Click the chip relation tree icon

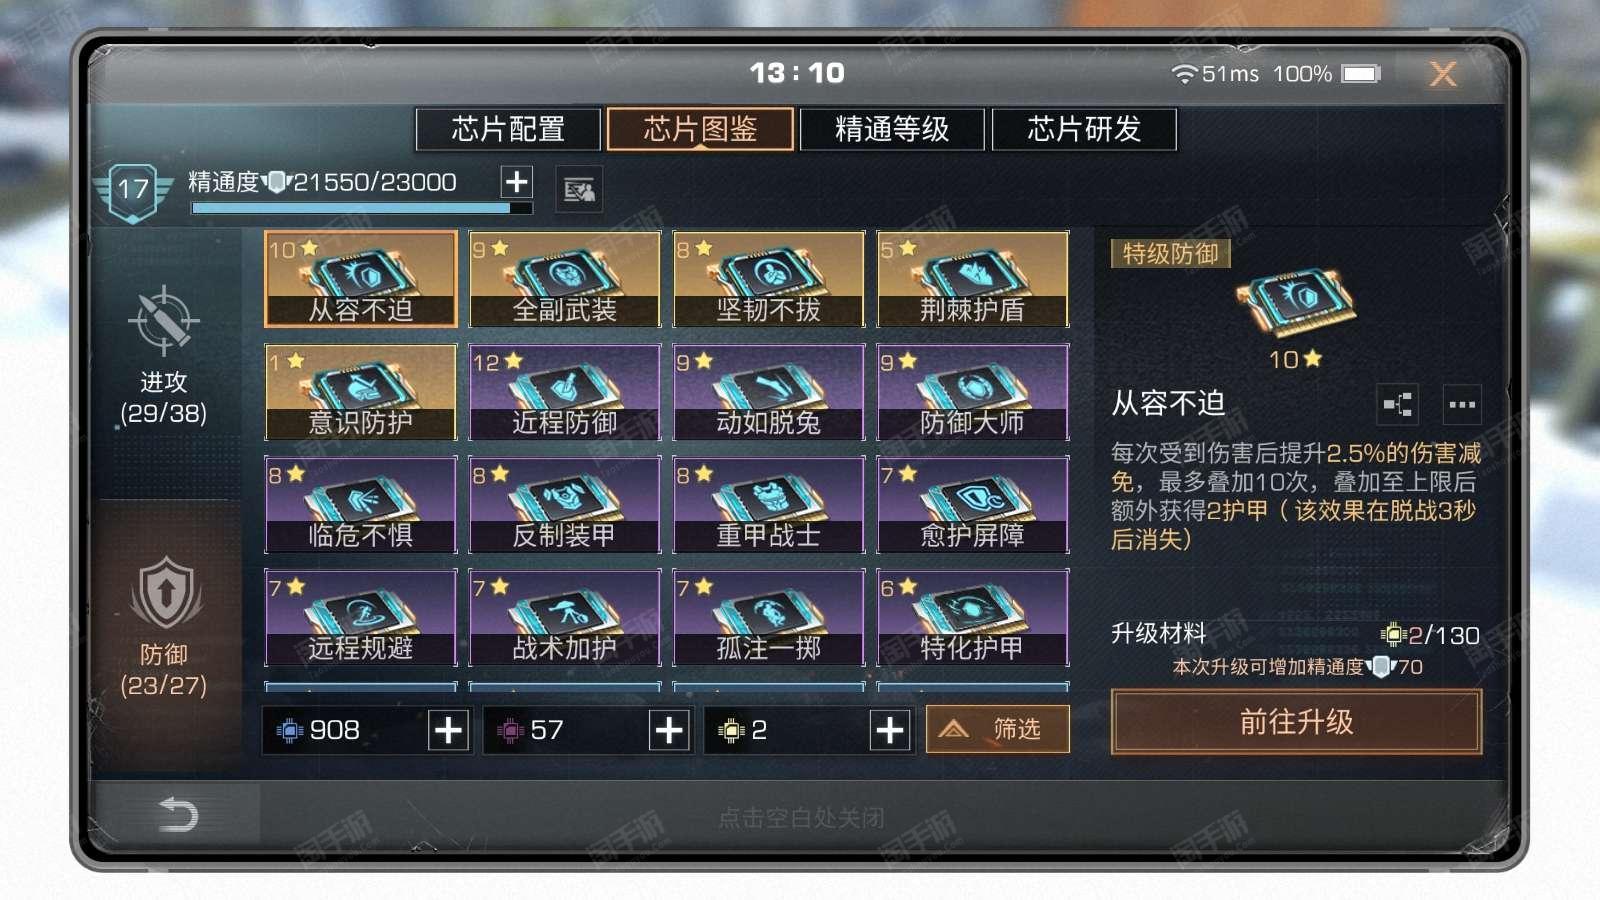tap(1398, 405)
